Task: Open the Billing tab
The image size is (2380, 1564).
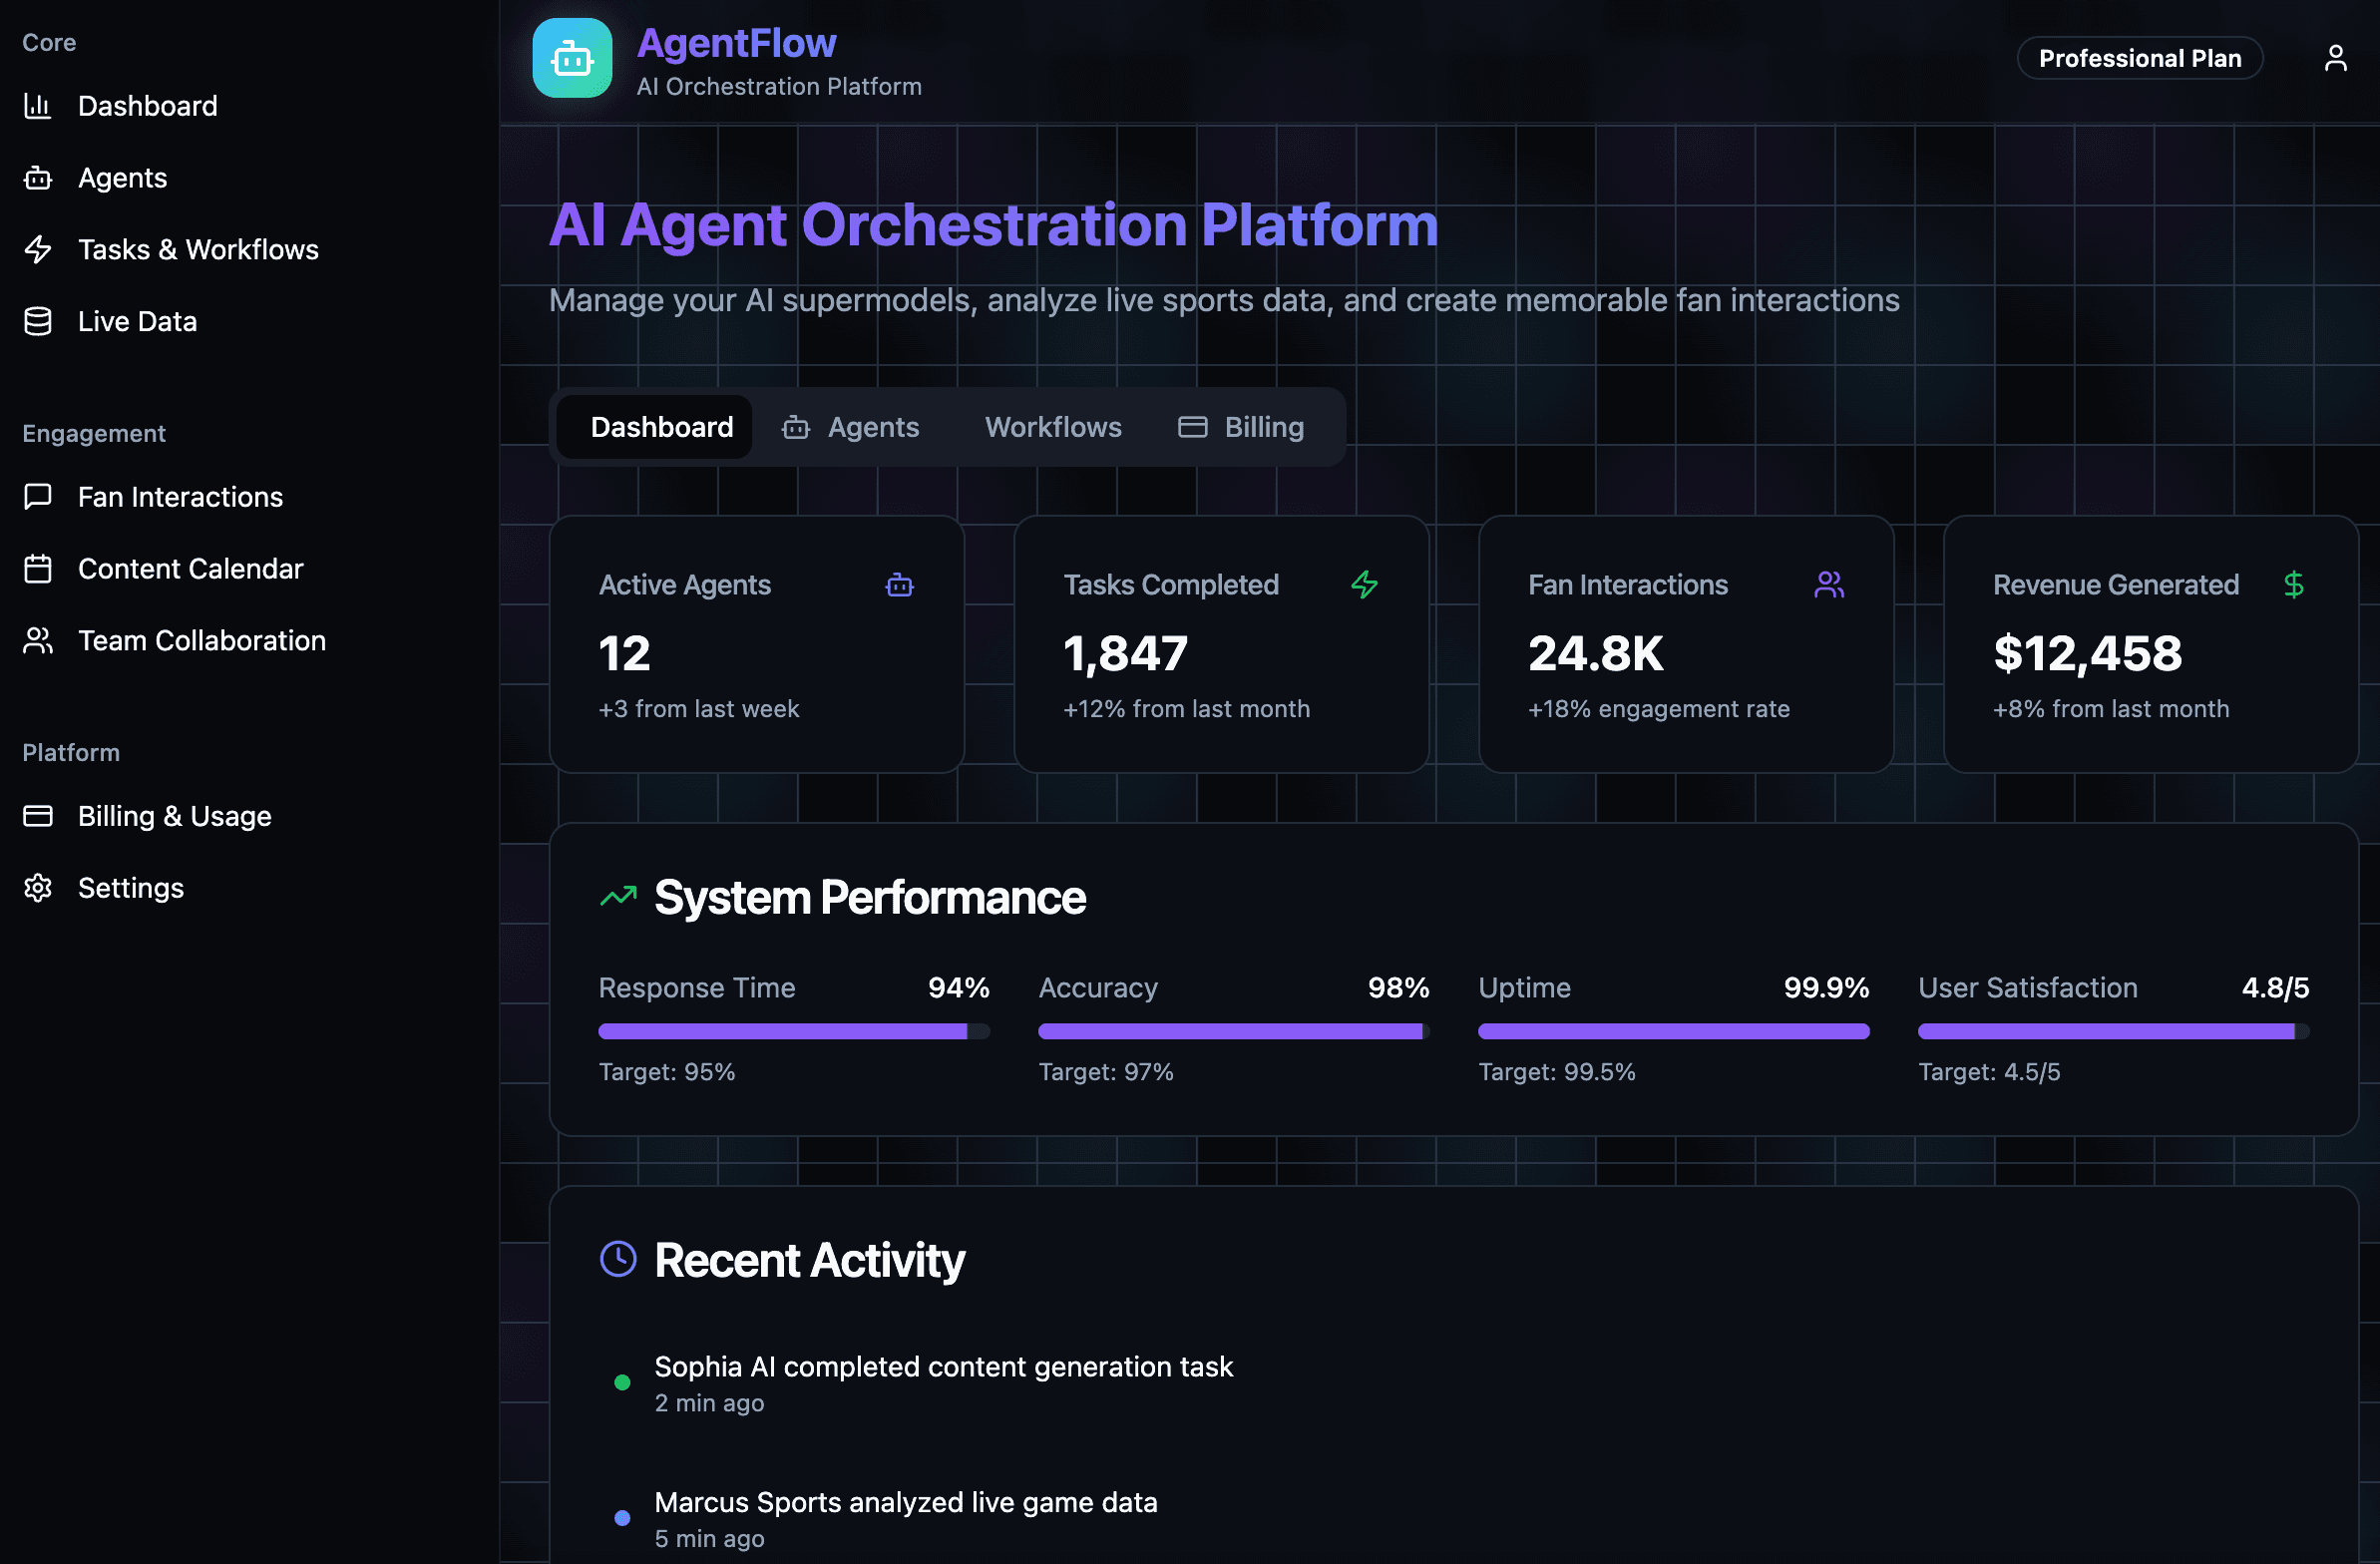Action: pyautogui.click(x=1242, y=428)
